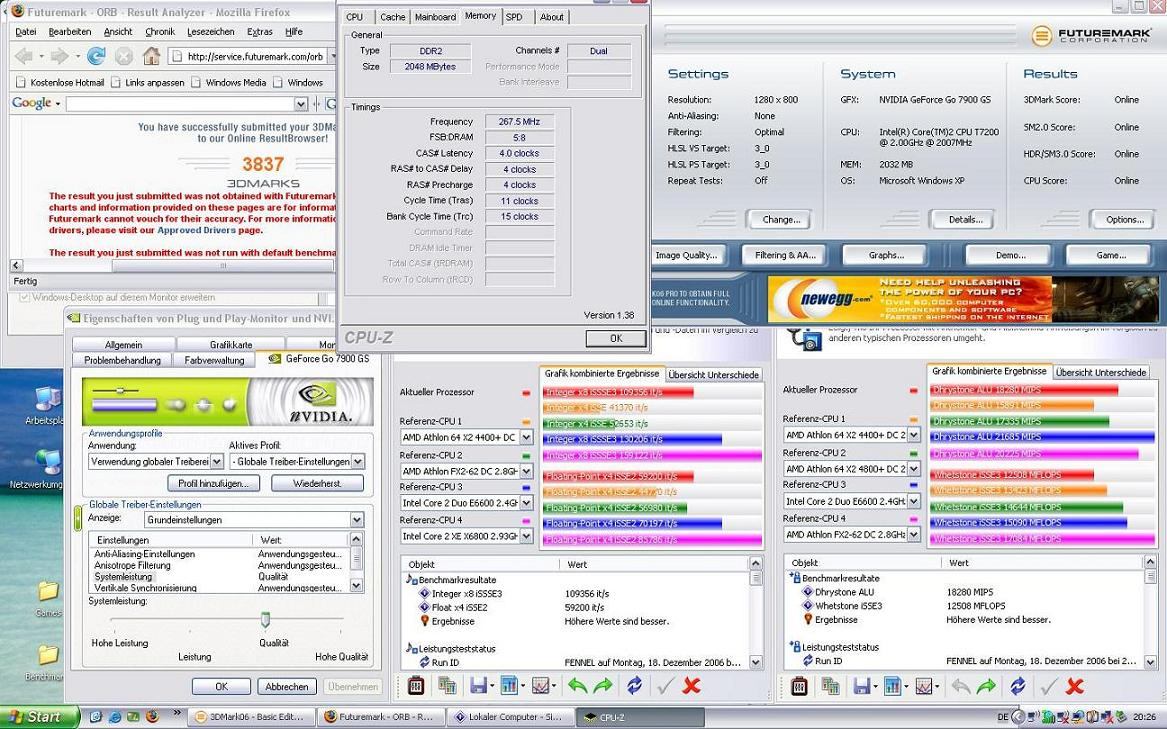The image size is (1167, 729).
Task: Open Übersicht Unterschiede tab, left Sandra
Action: 713,375
